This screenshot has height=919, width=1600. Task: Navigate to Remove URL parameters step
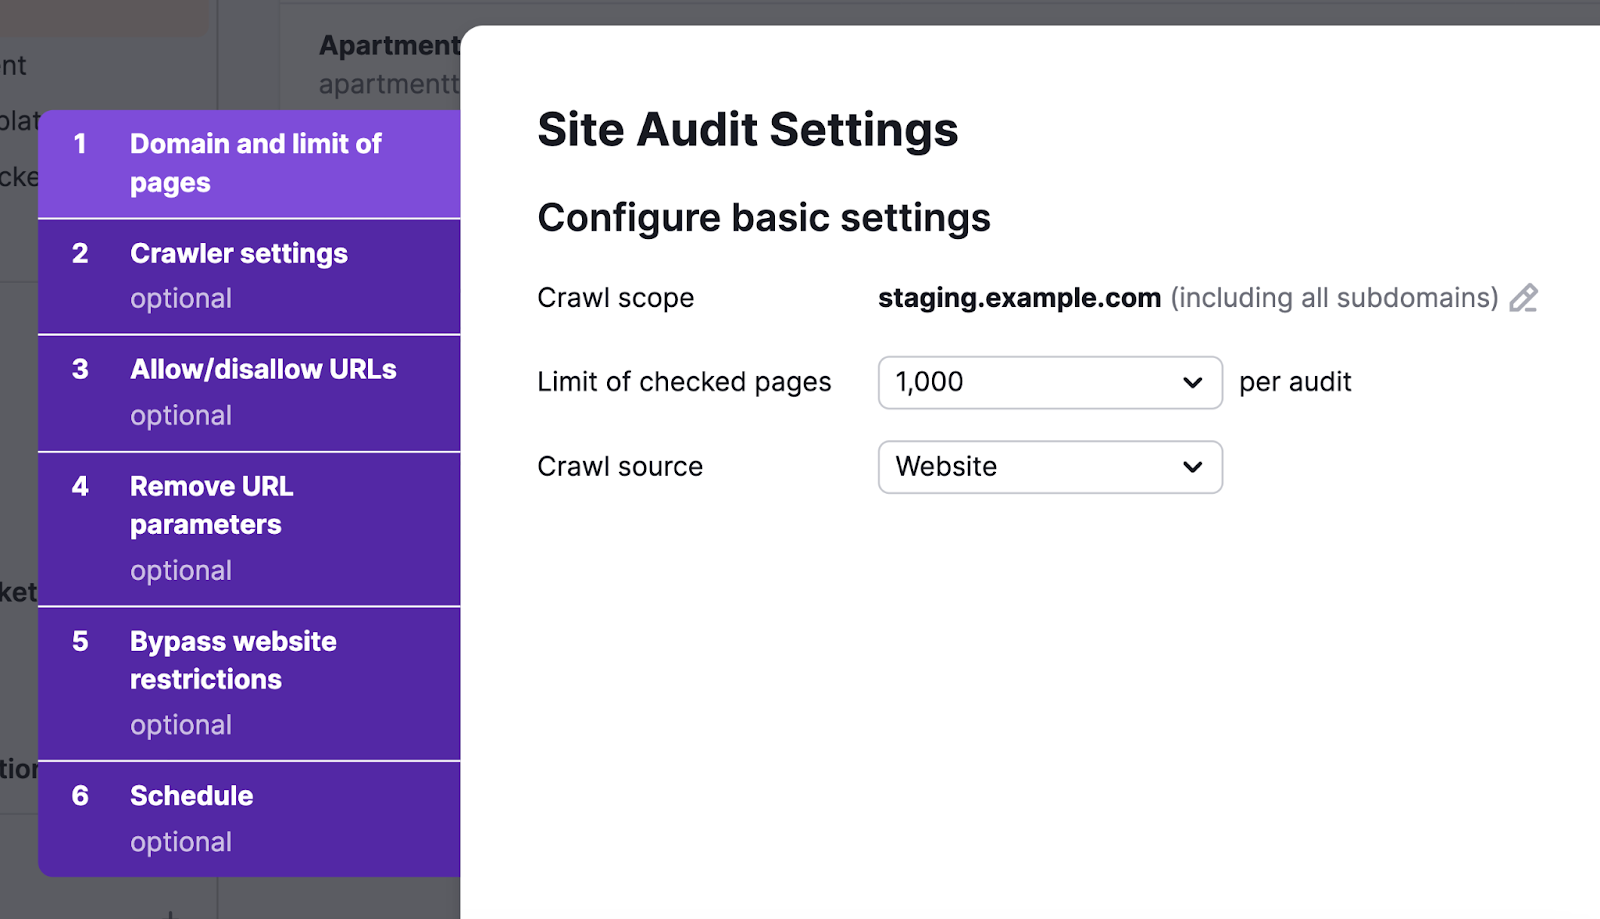point(210,505)
